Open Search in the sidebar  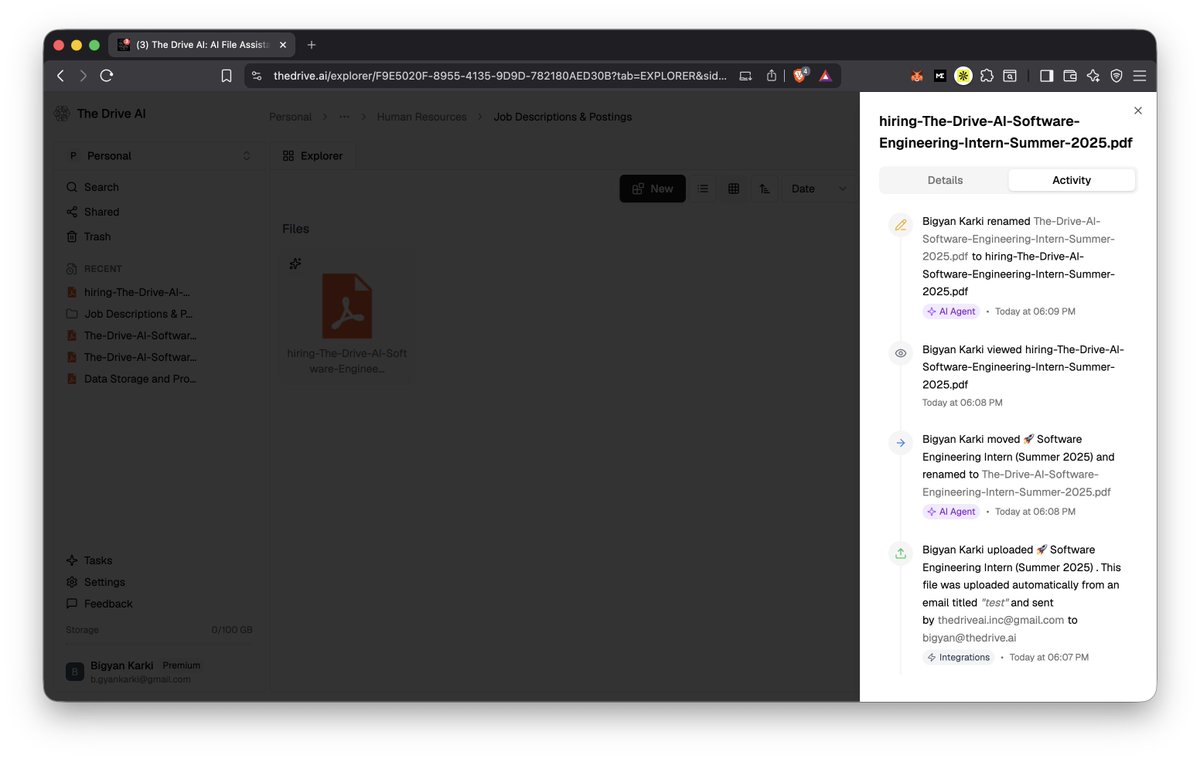click(92, 187)
